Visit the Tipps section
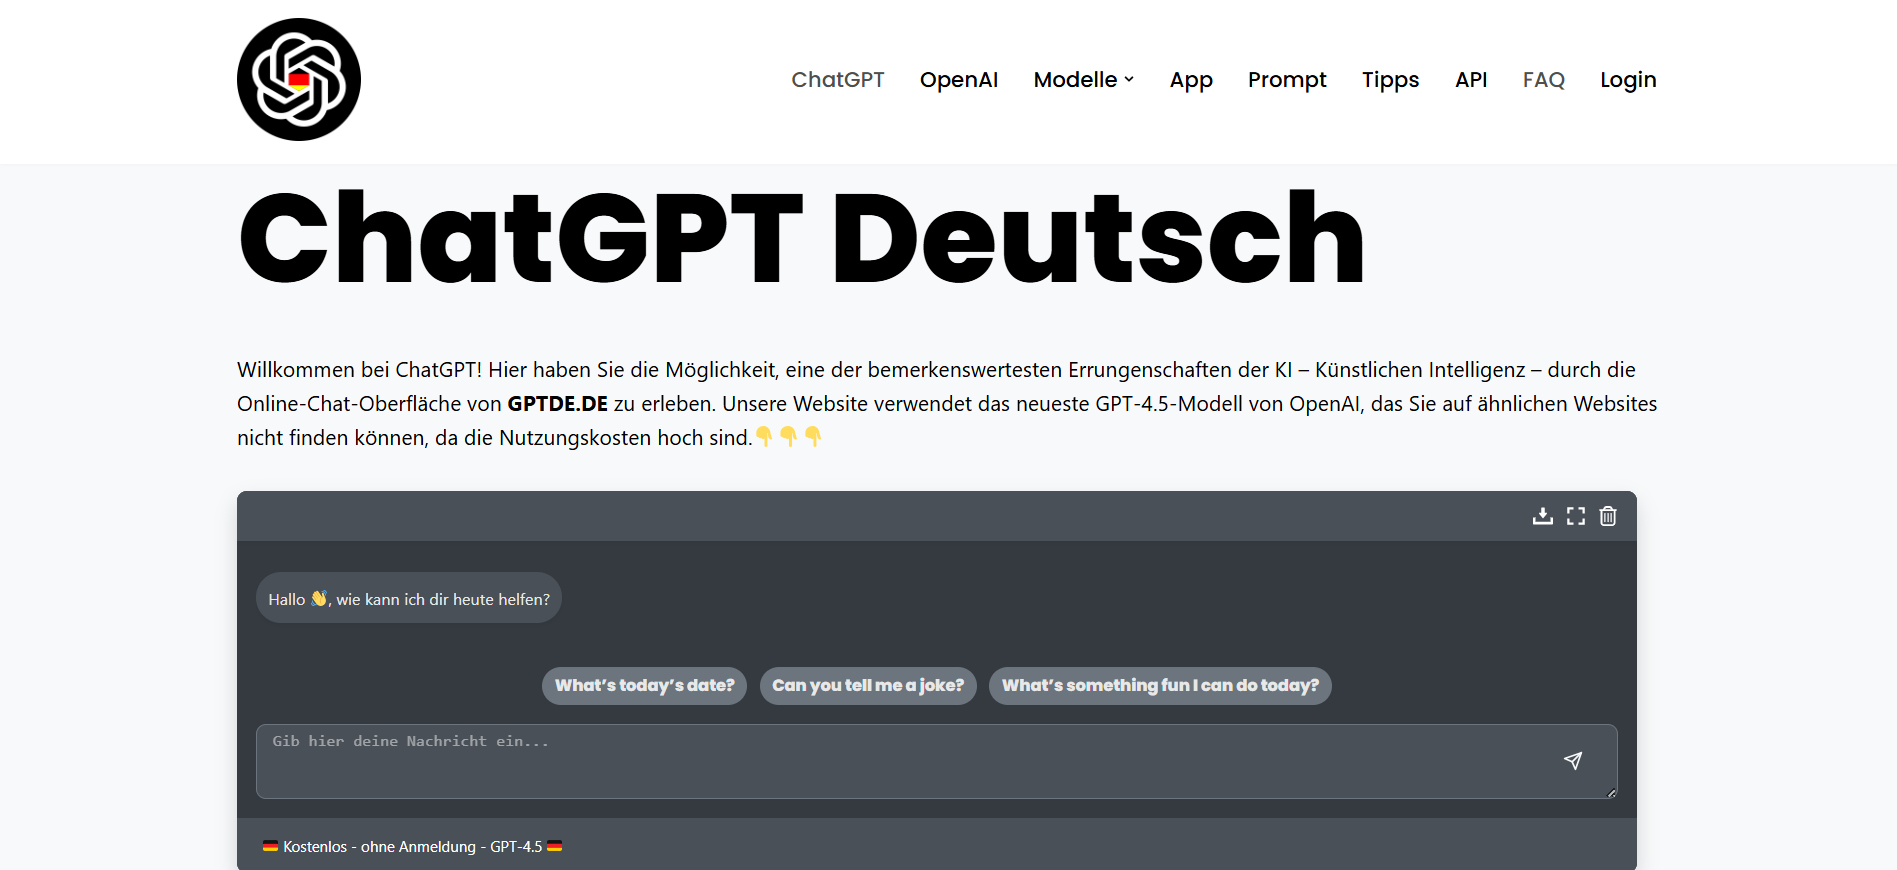Image resolution: width=1897 pixels, height=870 pixels. (1390, 80)
